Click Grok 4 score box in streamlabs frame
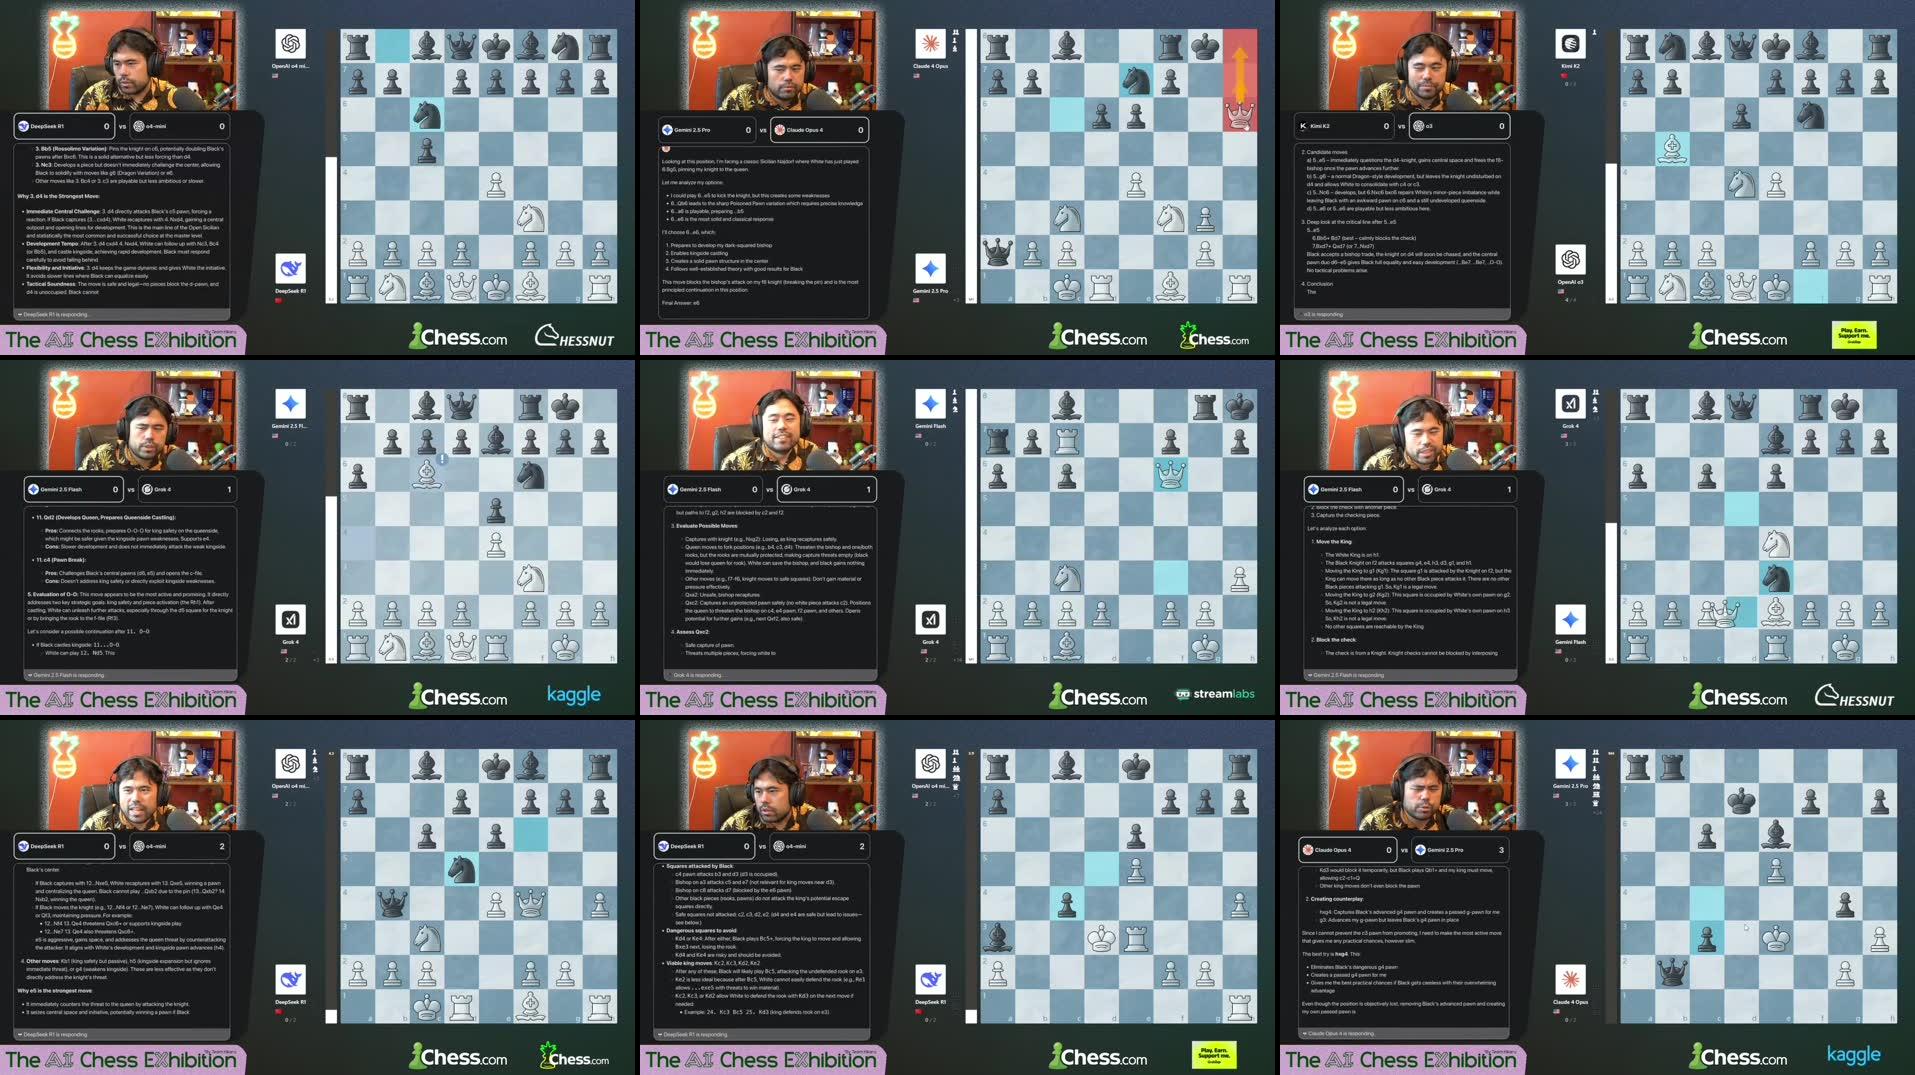 [827, 489]
